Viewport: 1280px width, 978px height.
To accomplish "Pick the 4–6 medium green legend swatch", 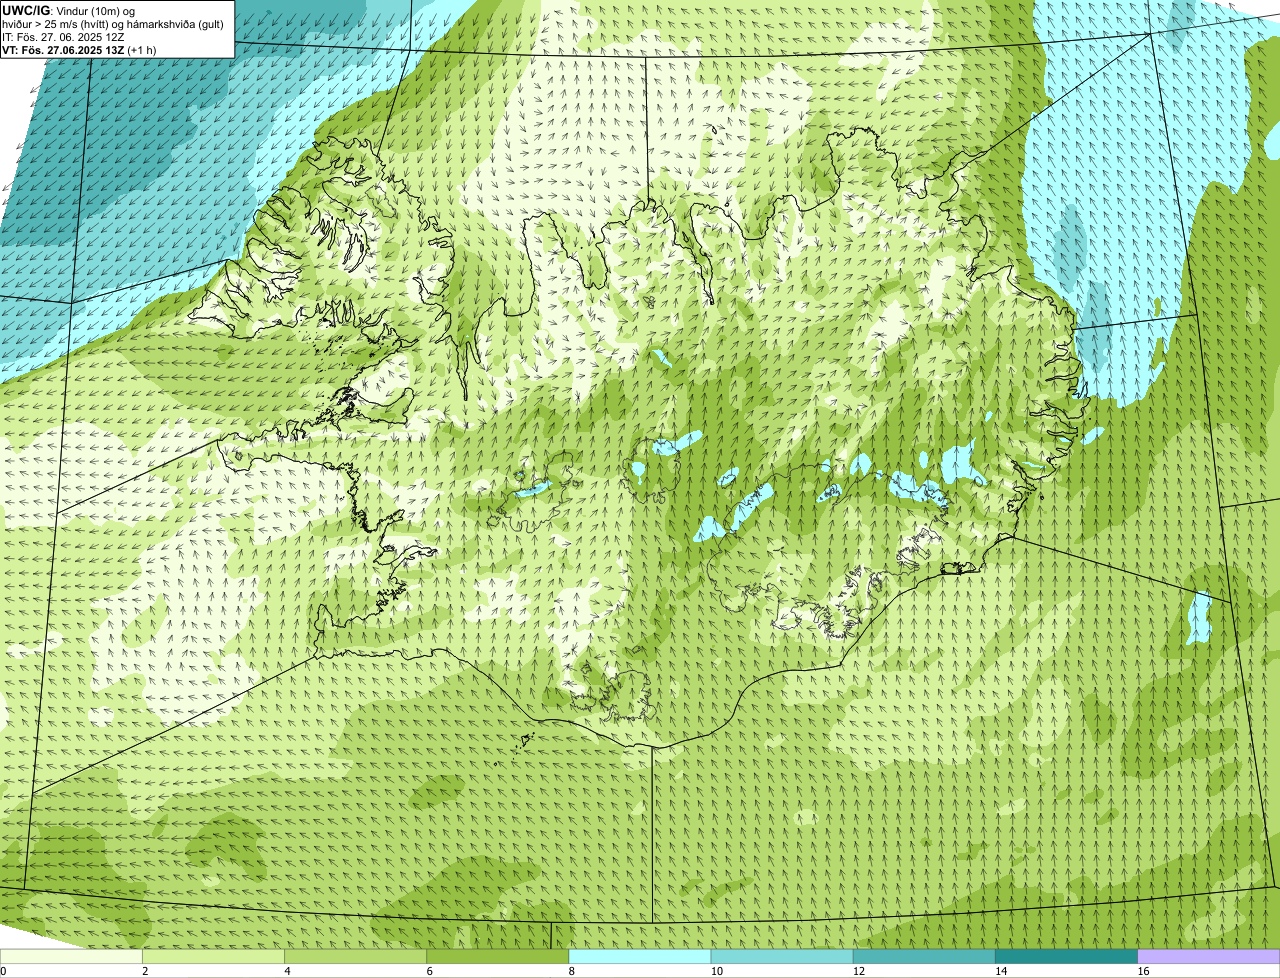I will (355, 956).
